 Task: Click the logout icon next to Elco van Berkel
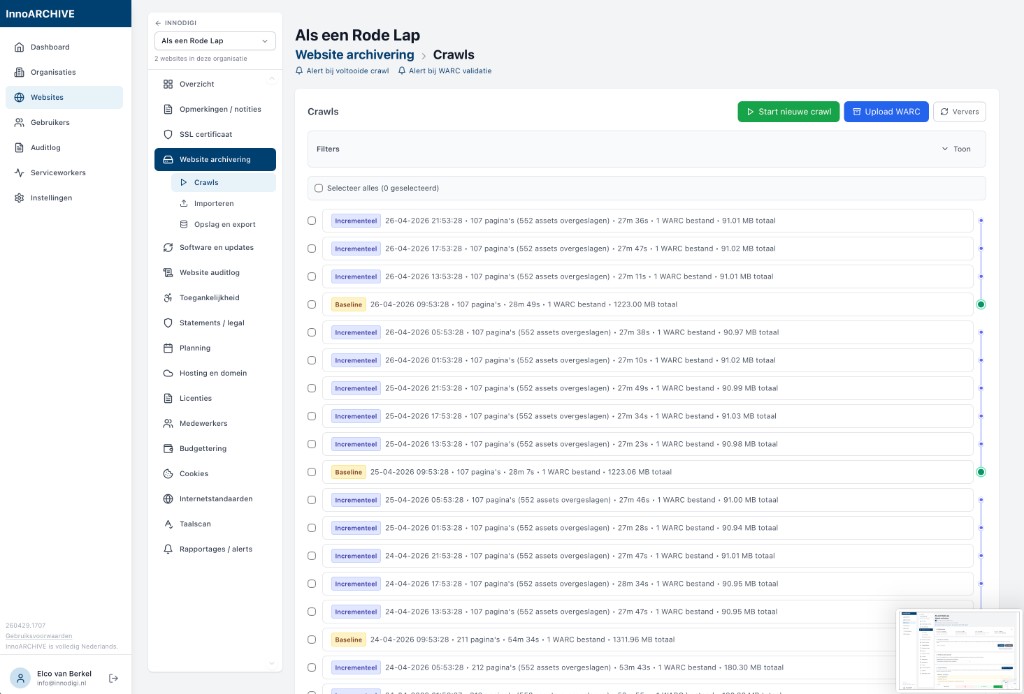coord(113,678)
